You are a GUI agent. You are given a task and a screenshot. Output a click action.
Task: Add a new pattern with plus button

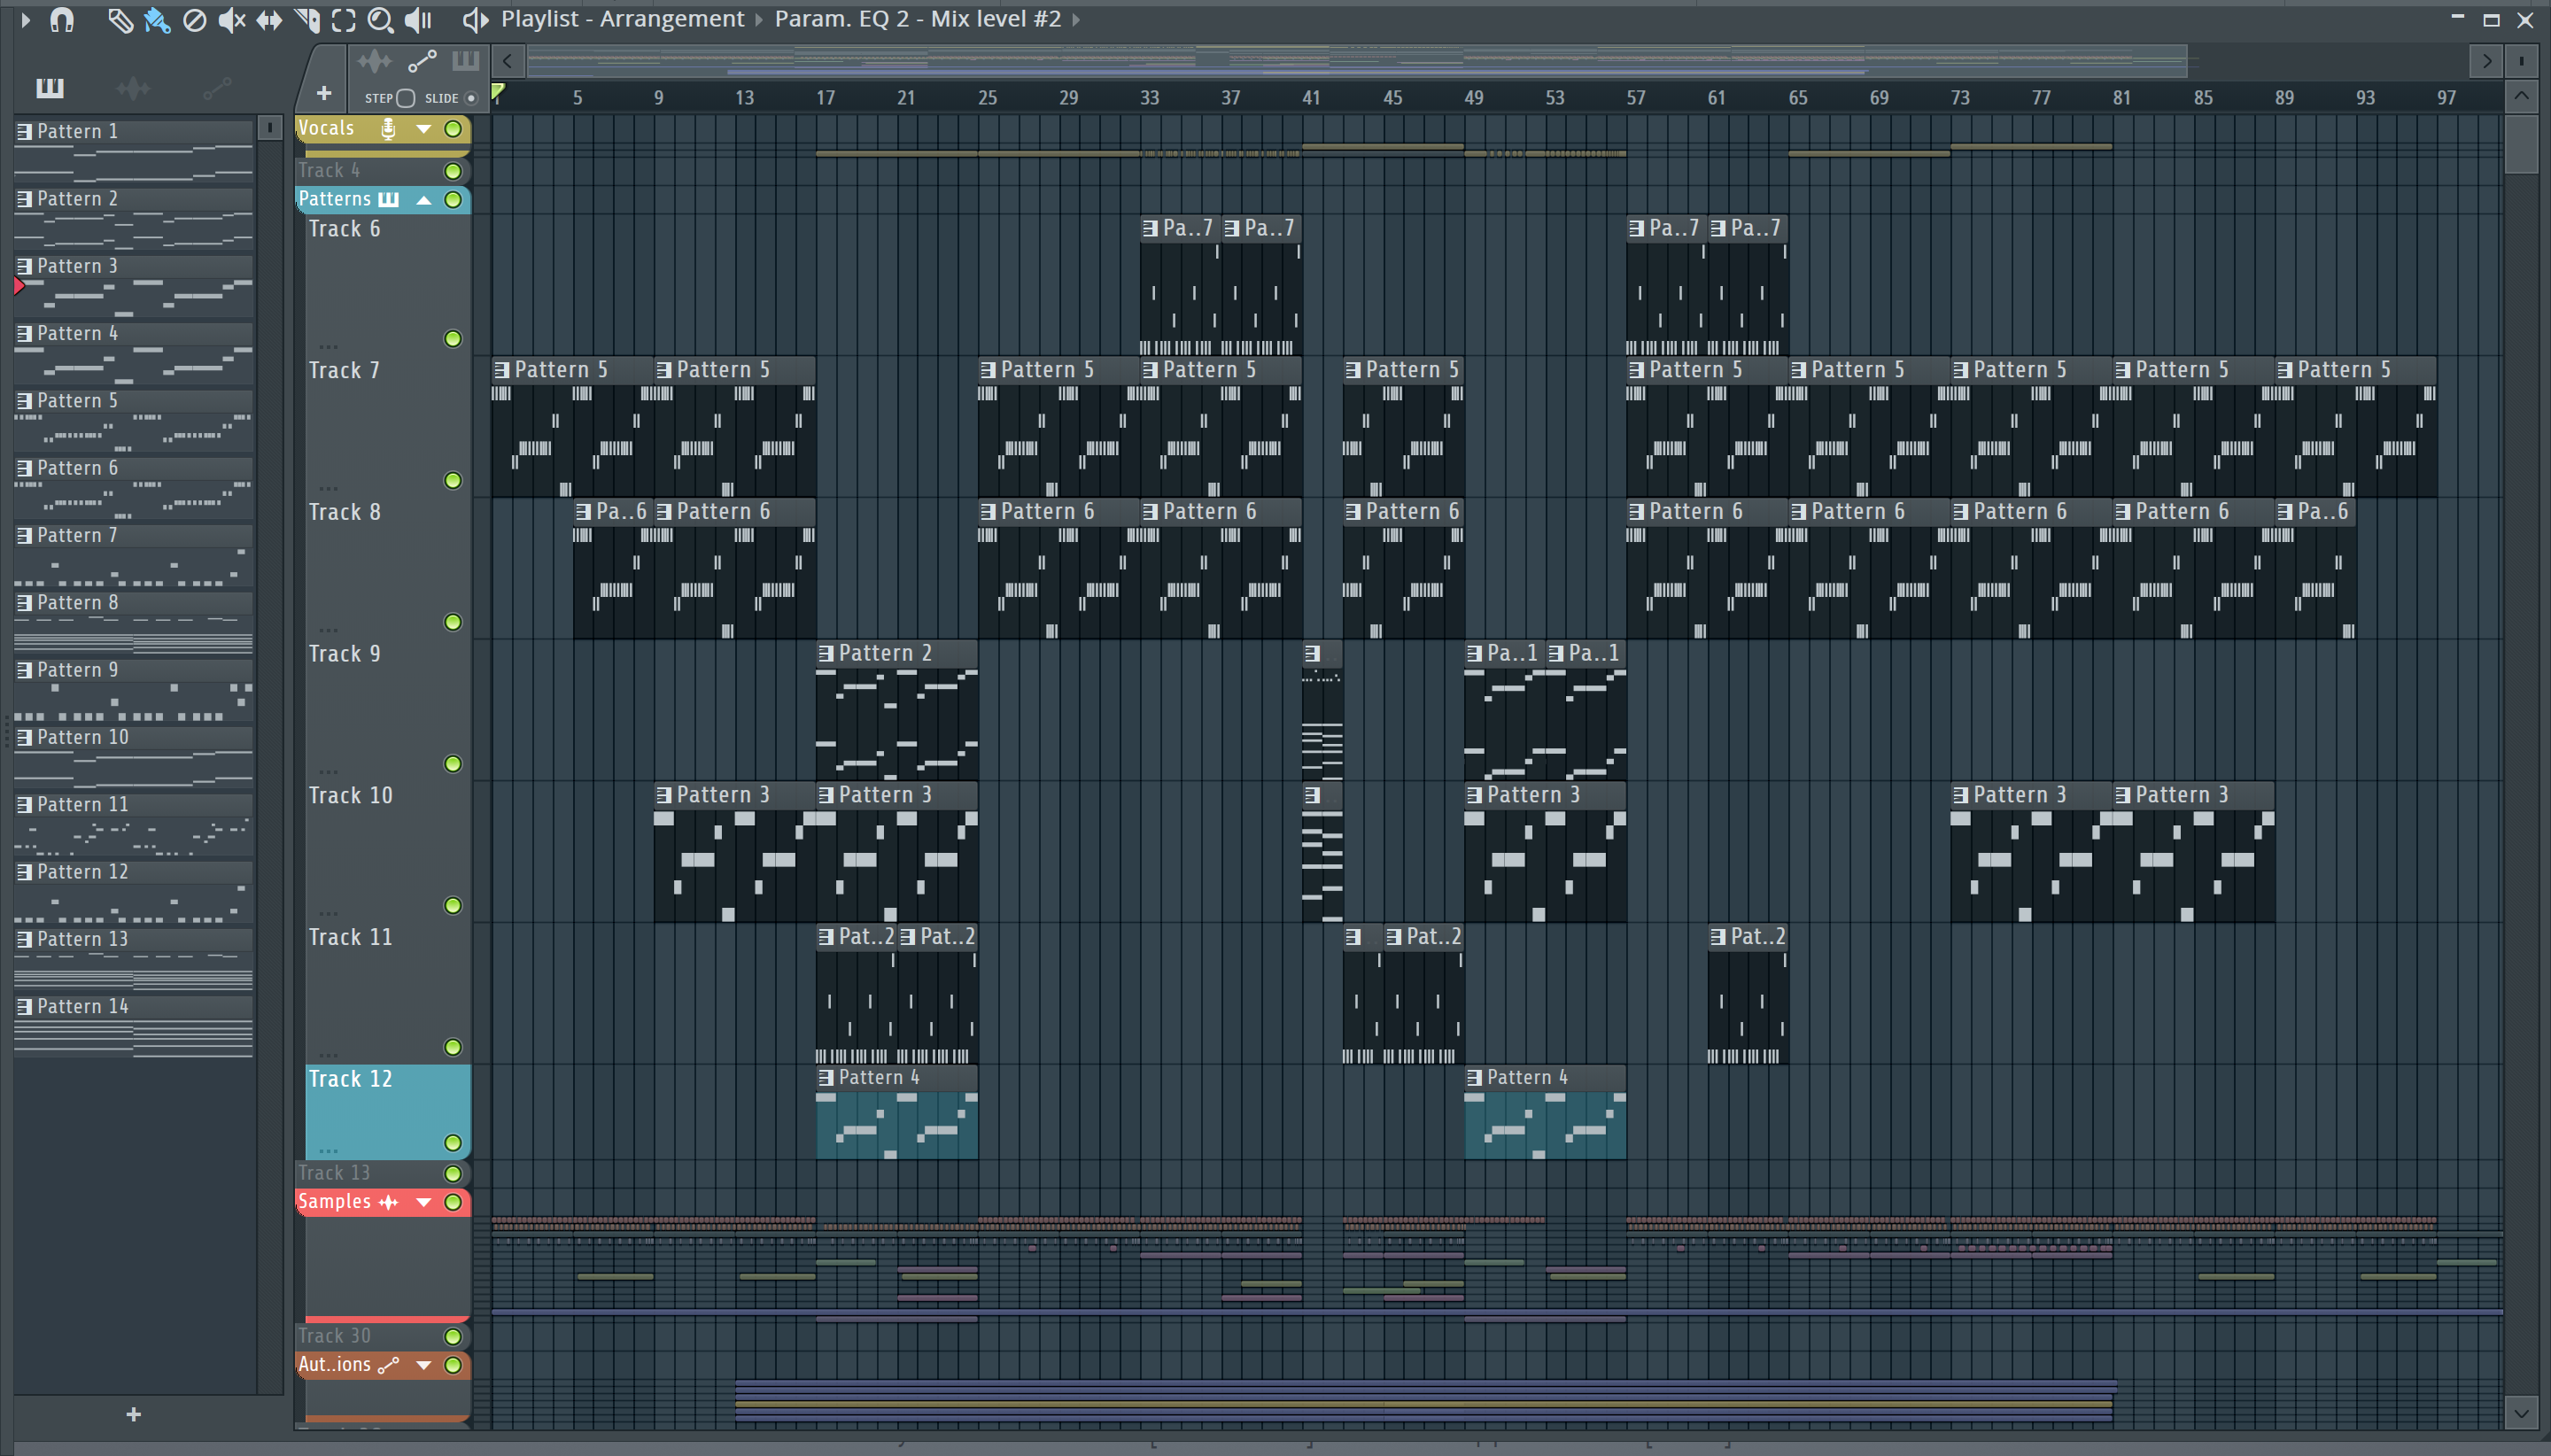click(133, 1414)
